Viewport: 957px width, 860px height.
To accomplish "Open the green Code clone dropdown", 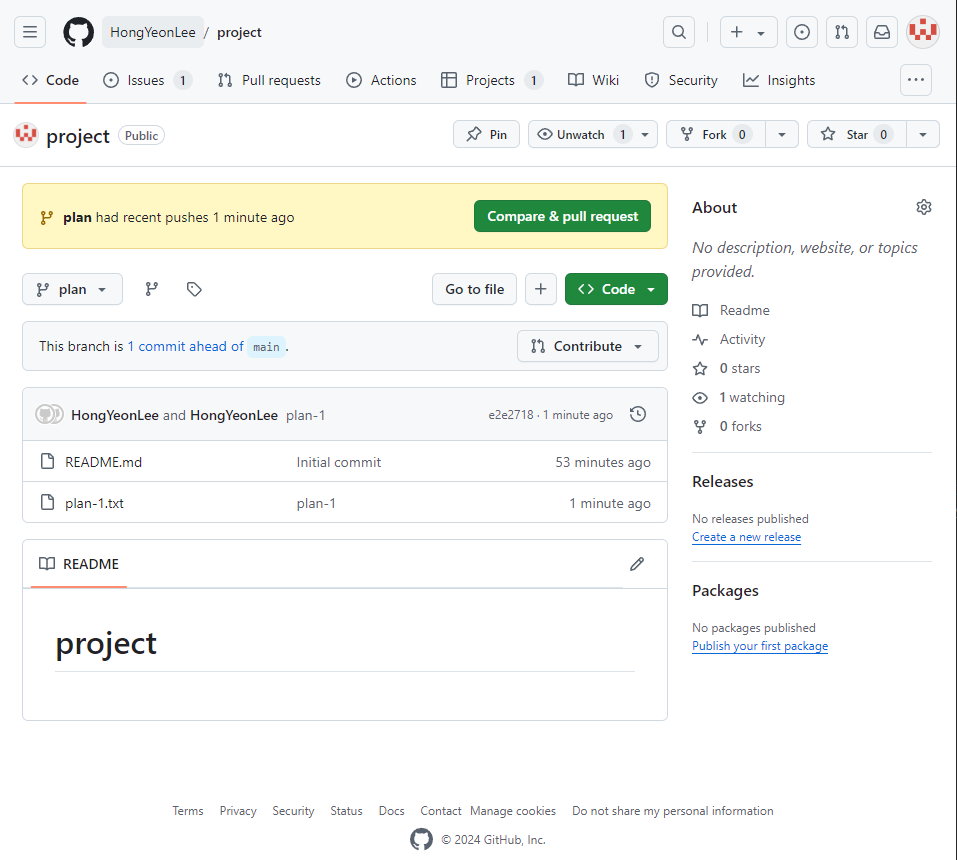I will click(616, 289).
